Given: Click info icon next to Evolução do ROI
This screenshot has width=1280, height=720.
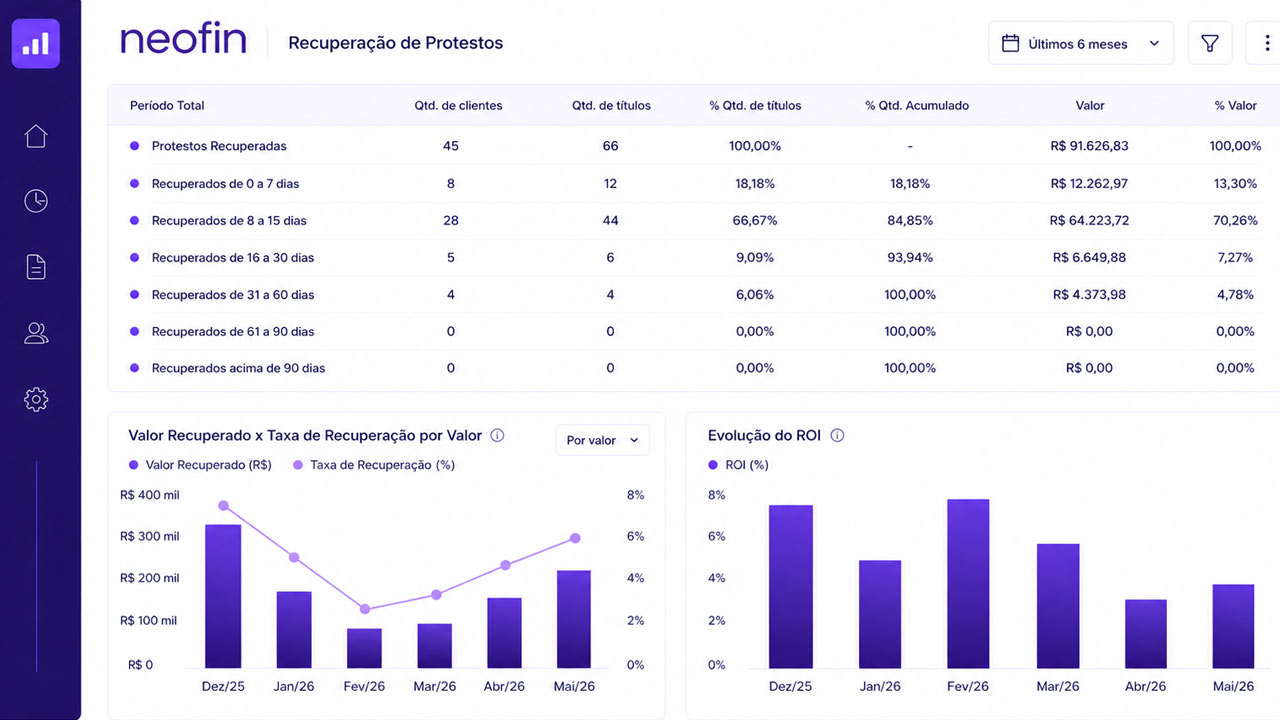Looking at the screenshot, I should [x=838, y=435].
